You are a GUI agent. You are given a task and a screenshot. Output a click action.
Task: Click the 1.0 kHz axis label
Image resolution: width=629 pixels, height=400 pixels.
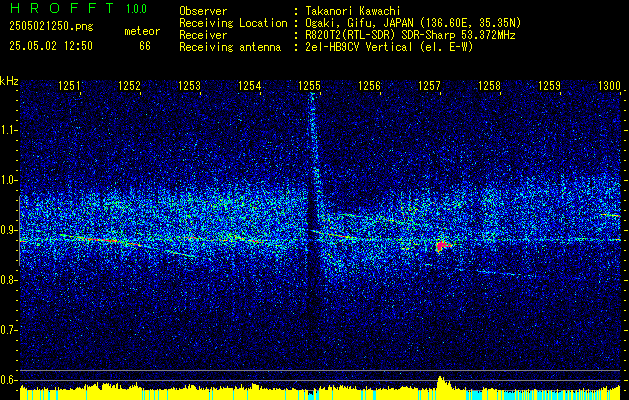pos(9,180)
